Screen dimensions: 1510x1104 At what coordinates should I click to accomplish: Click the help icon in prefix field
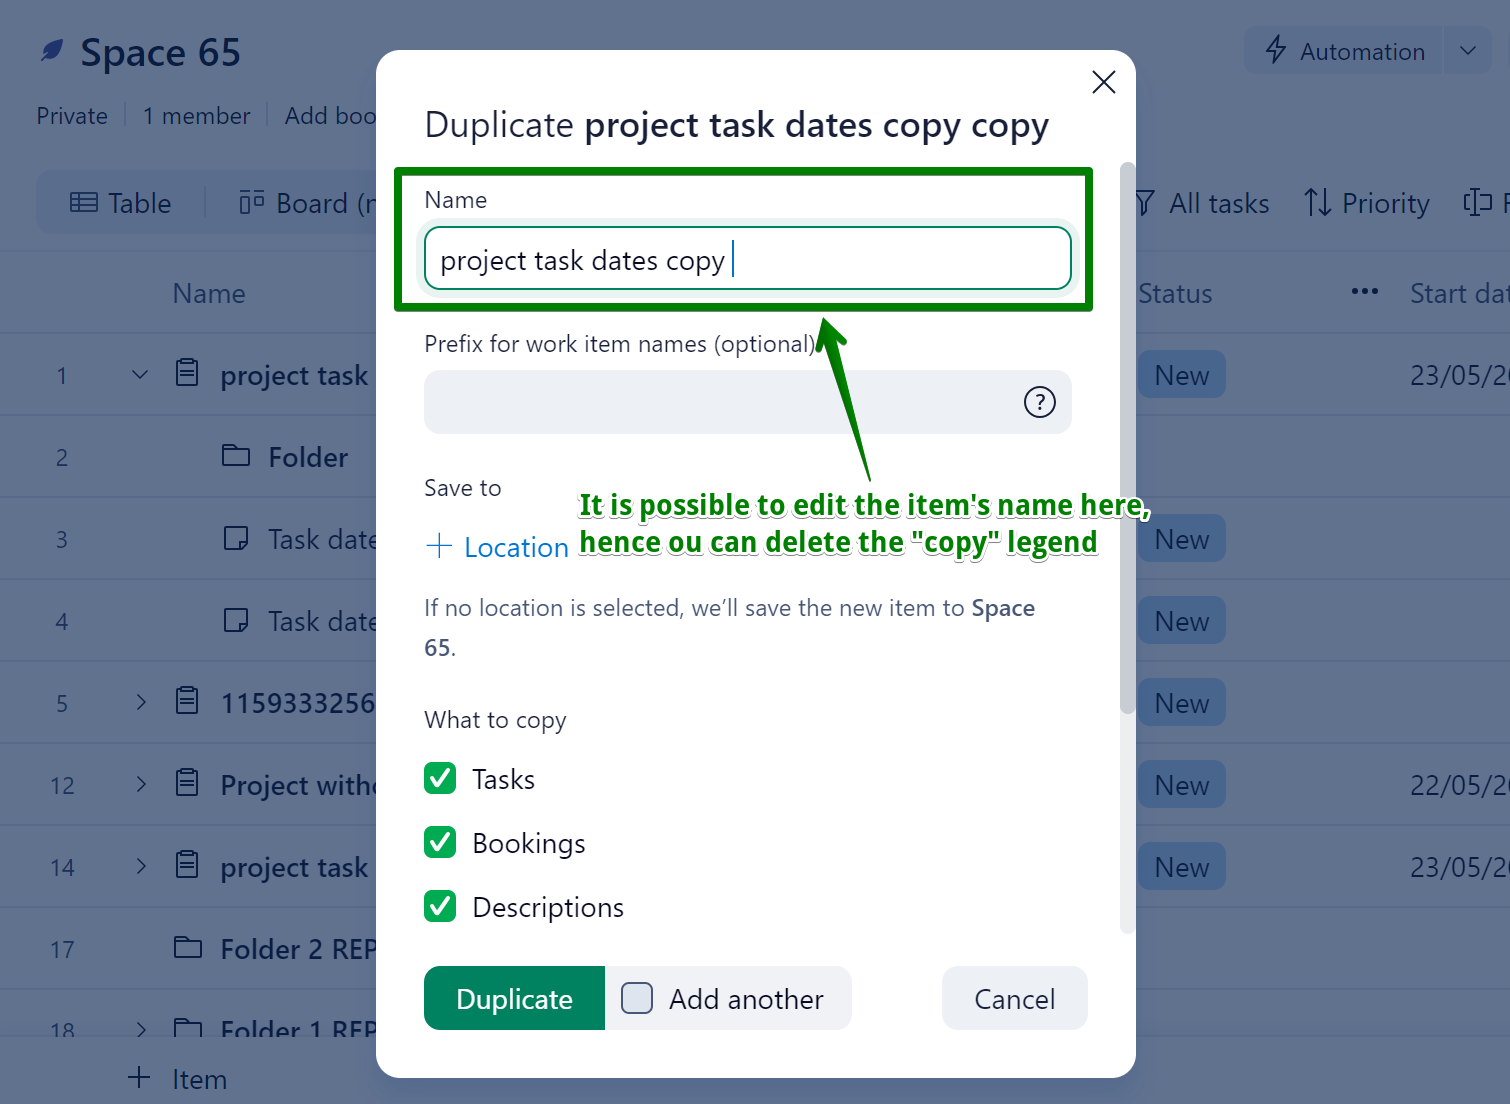tap(1039, 402)
